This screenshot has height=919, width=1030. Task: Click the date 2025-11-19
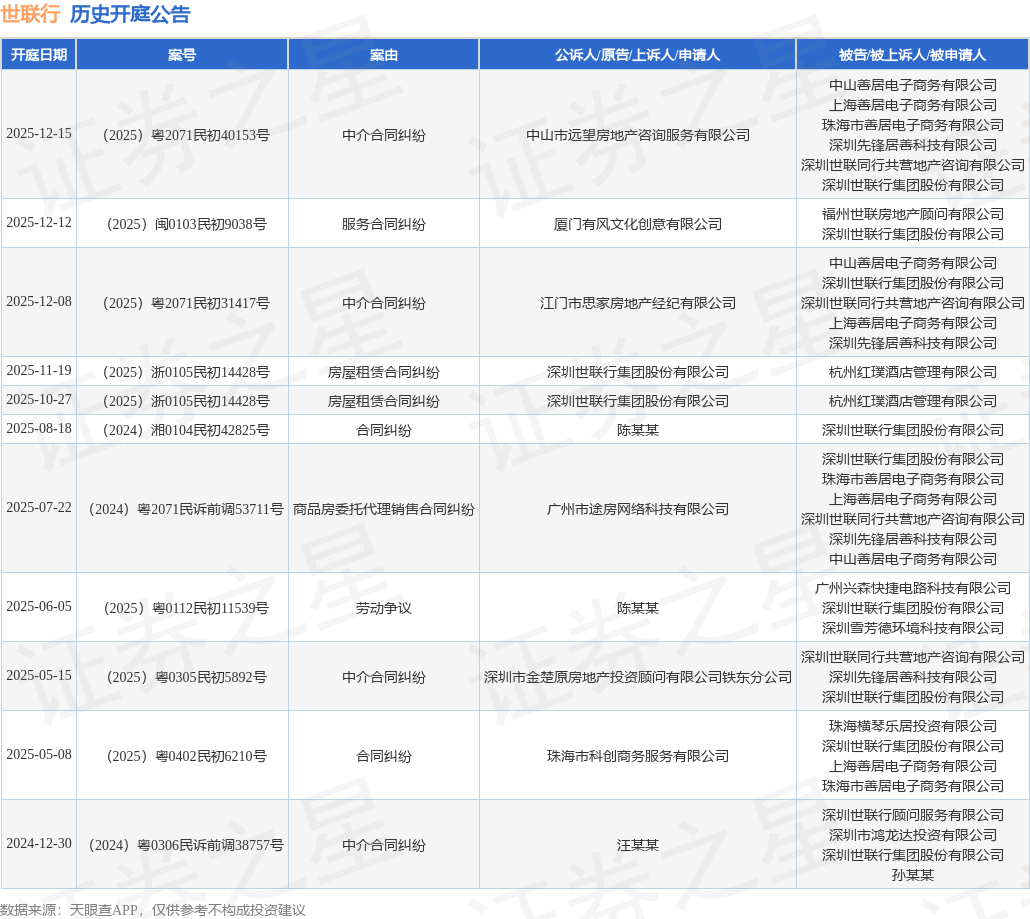coord(39,370)
